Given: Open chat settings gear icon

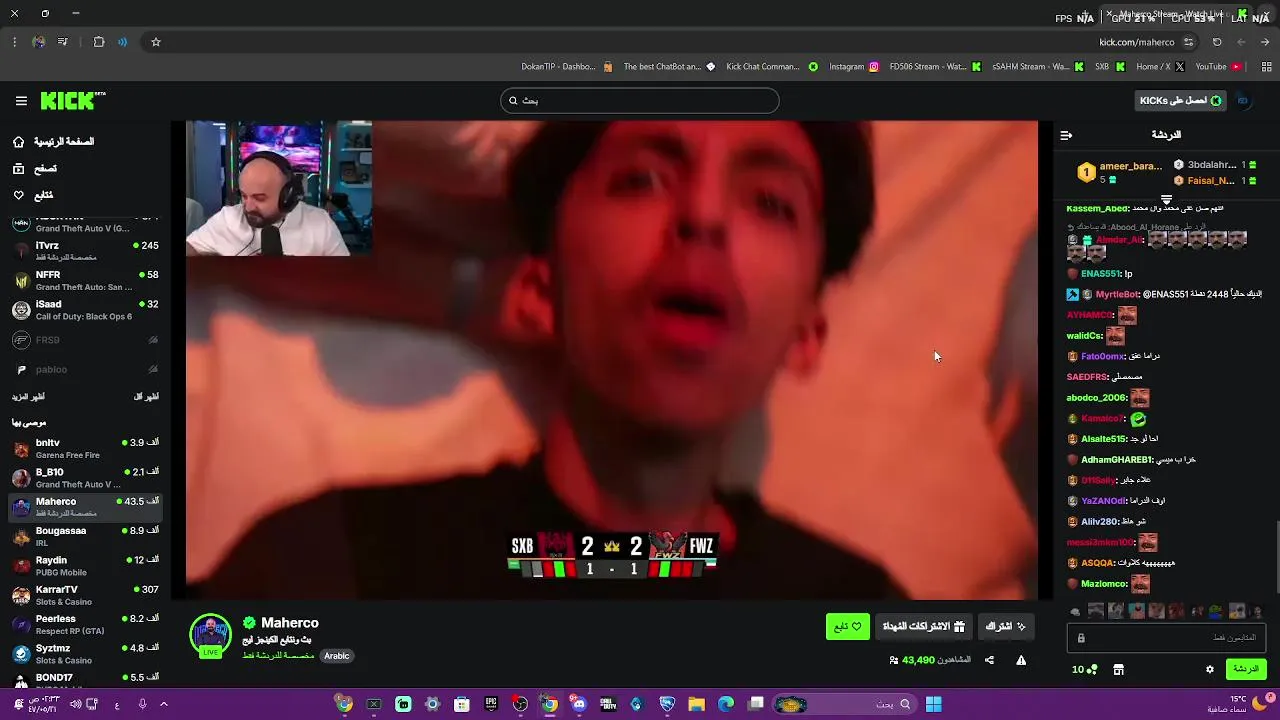Looking at the screenshot, I should [x=1210, y=669].
